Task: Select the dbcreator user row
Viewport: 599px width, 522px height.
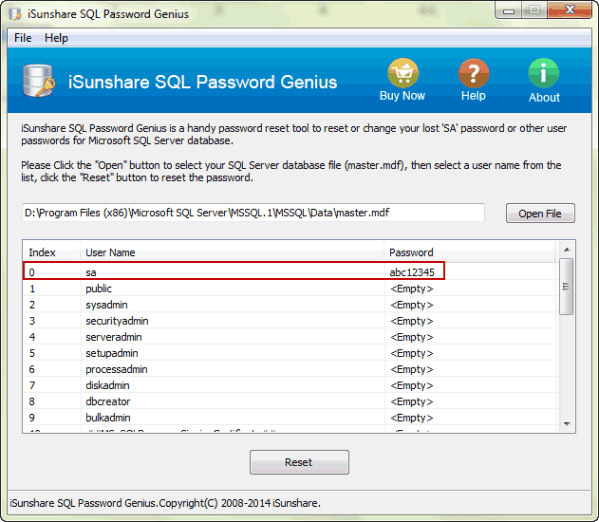Action: tap(290, 401)
